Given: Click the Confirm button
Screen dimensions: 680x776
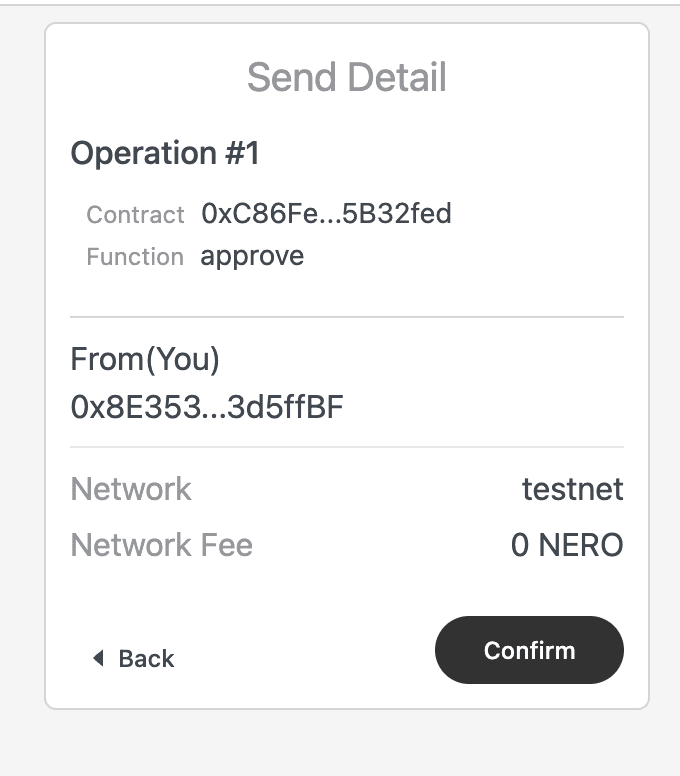Looking at the screenshot, I should [529, 650].
